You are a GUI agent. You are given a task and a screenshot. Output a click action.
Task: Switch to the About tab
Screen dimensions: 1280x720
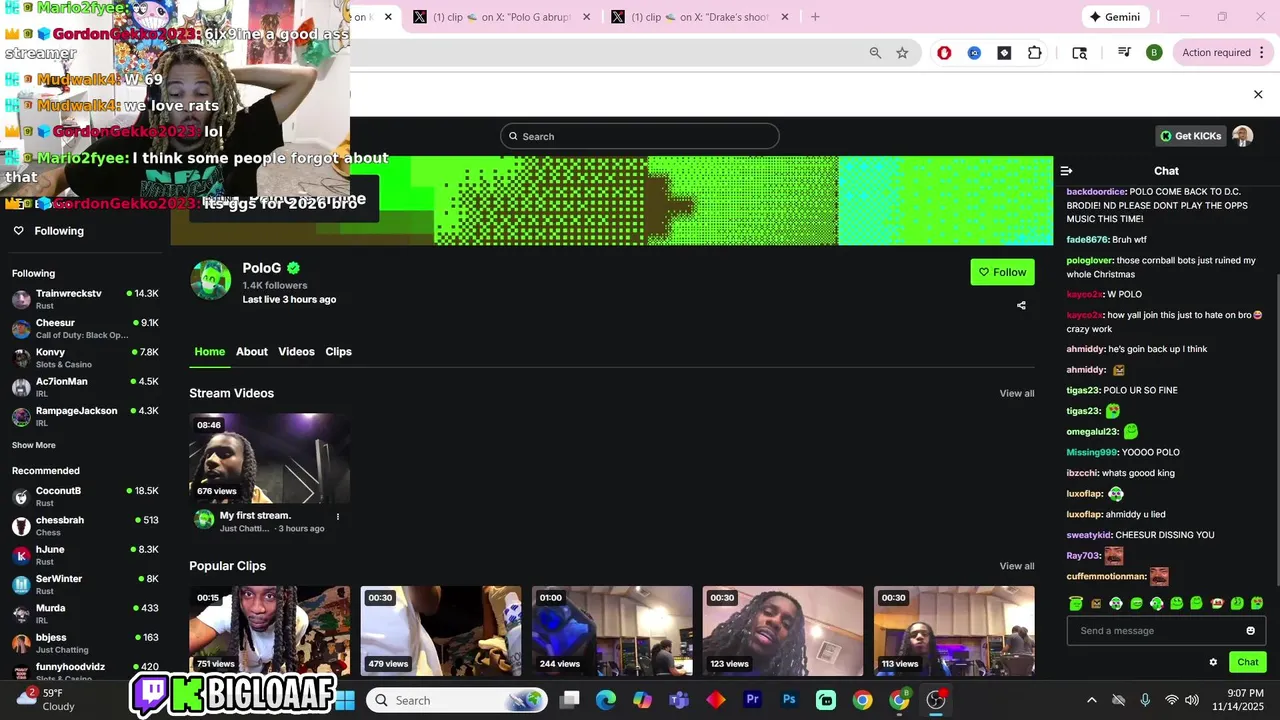pyautogui.click(x=252, y=352)
